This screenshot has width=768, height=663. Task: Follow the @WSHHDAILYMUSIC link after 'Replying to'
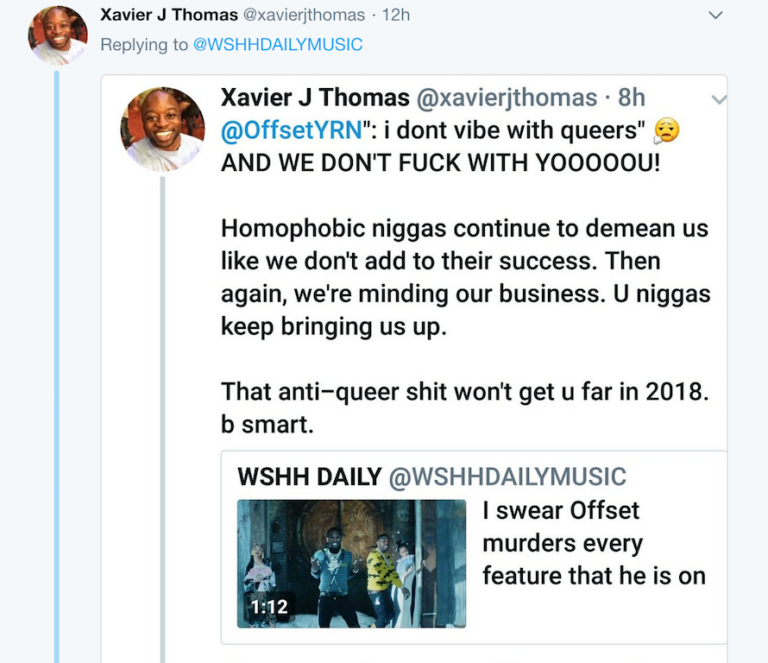(277, 45)
